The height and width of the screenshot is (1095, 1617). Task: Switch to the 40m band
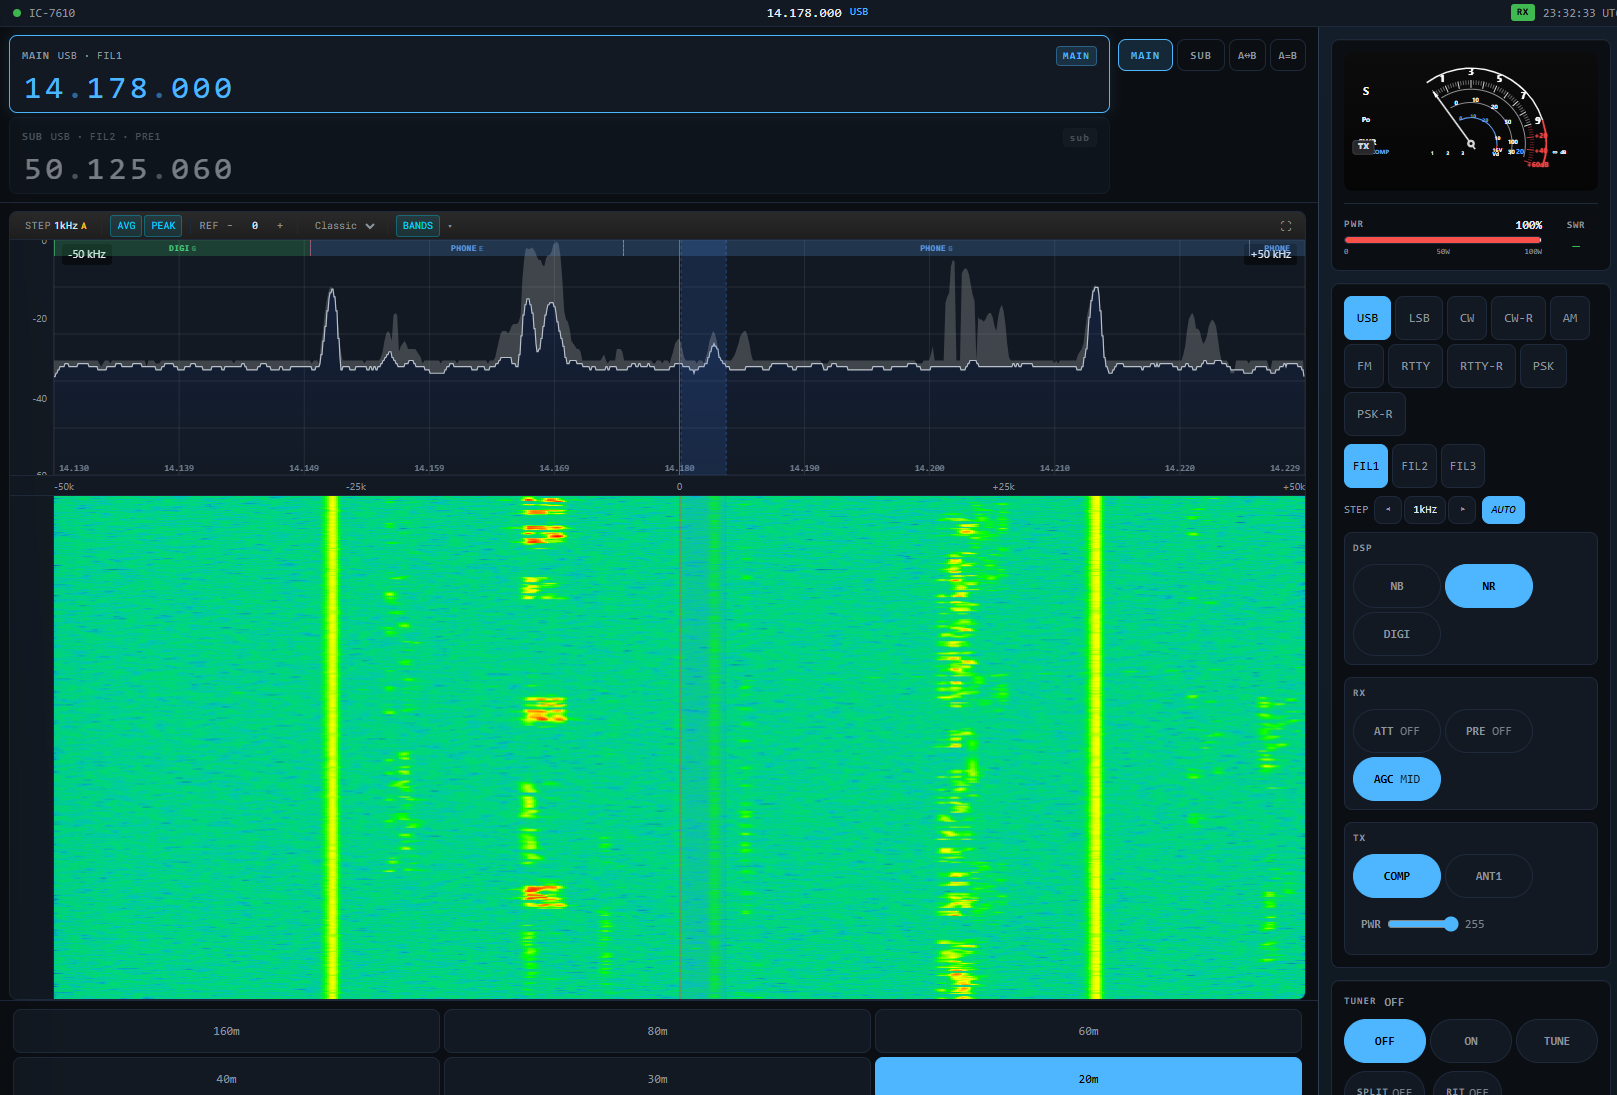226,1077
